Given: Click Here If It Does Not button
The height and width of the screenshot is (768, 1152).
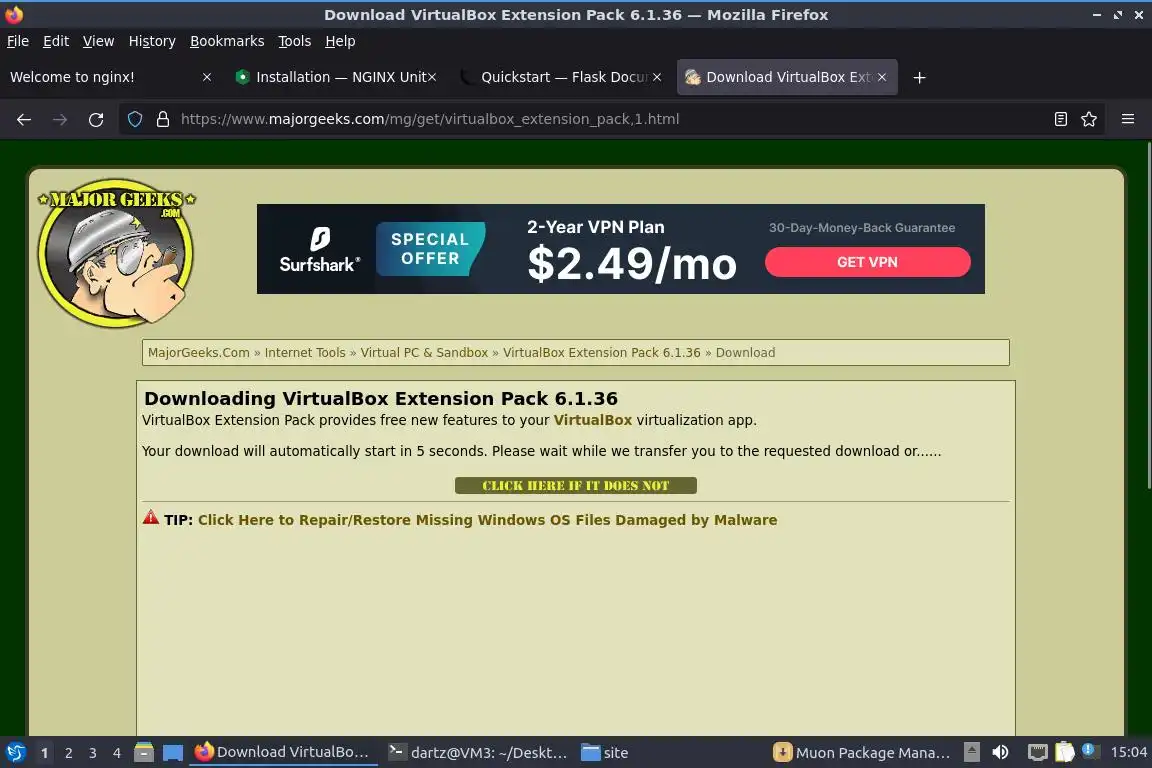Looking at the screenshot, I should (575, 486).
